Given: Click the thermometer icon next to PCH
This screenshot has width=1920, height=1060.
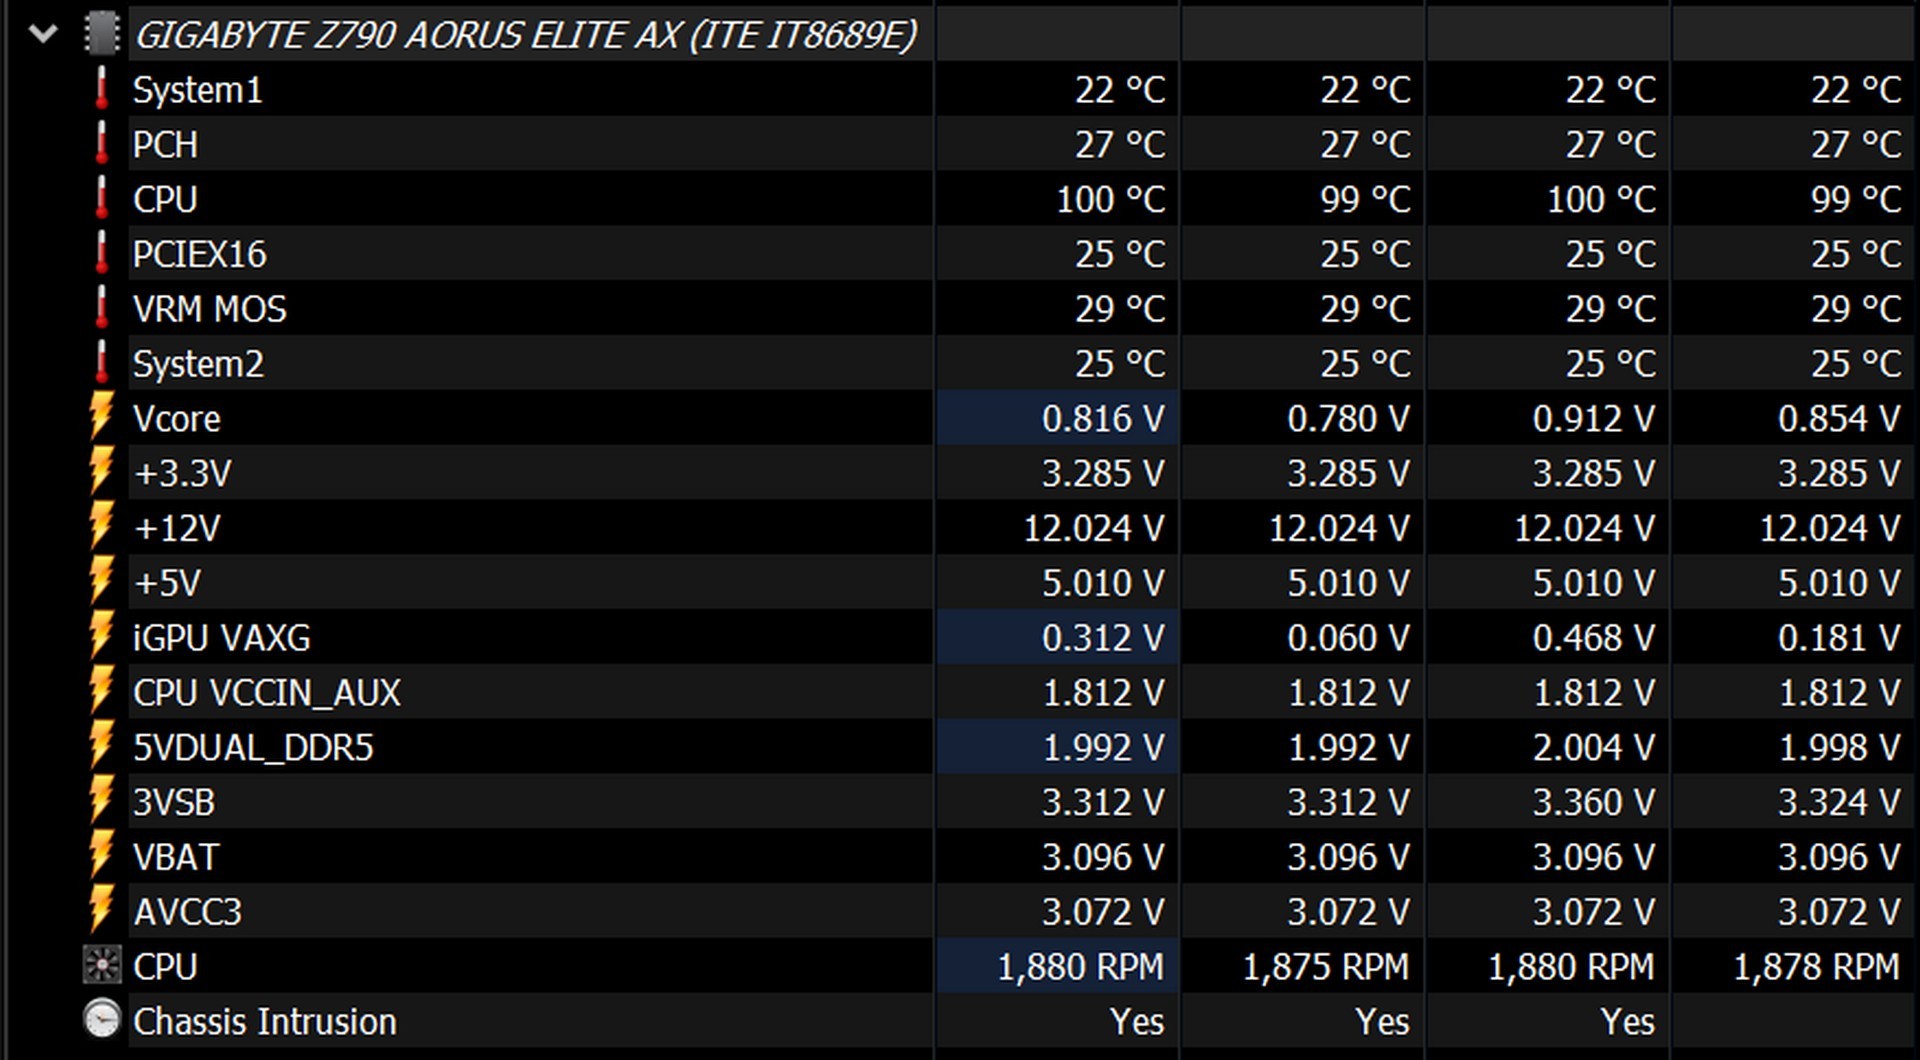Looking at the screenshot, I should (x=102, y=144).
